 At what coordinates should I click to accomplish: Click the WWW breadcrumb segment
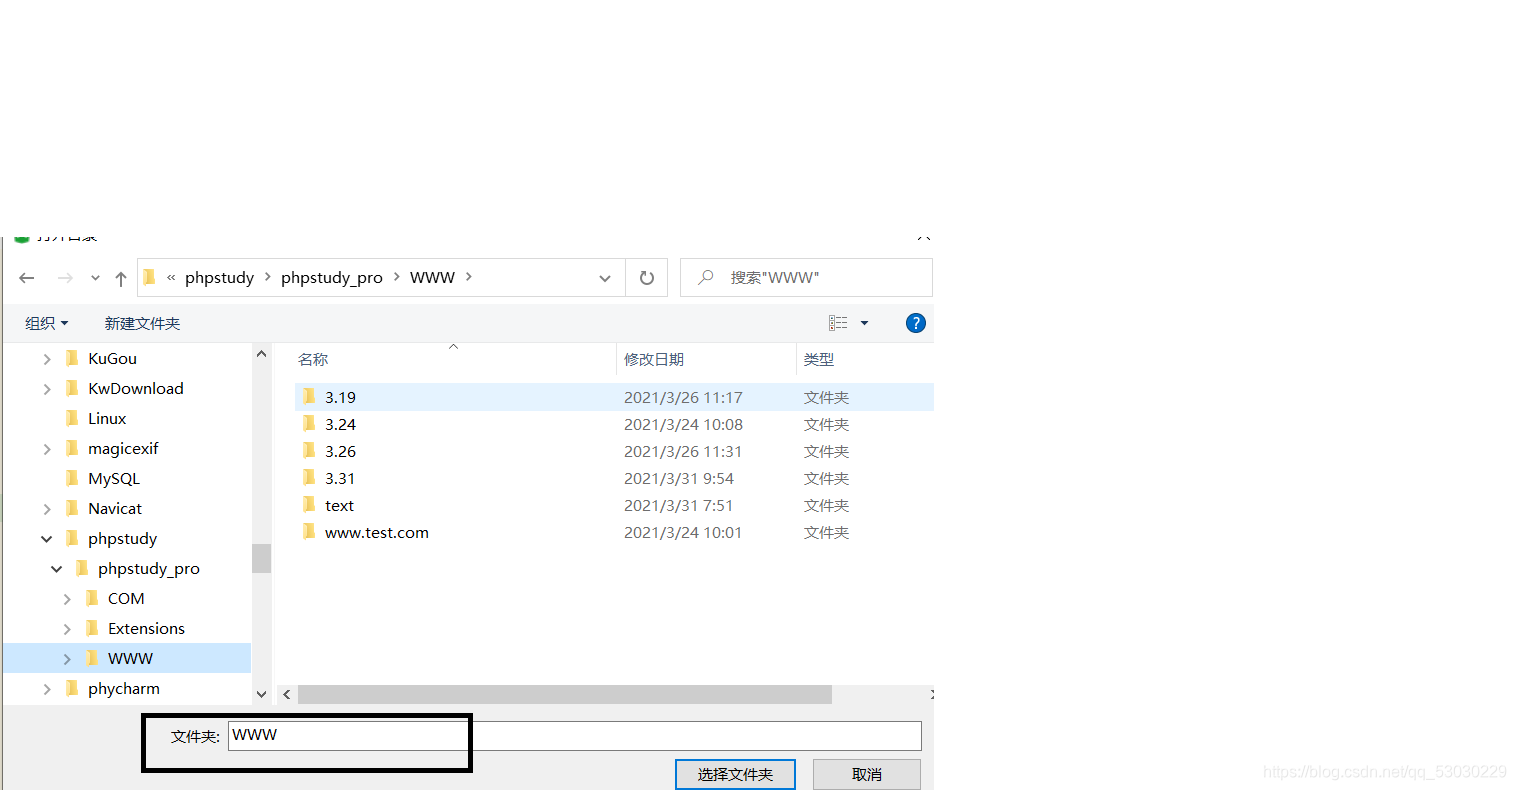tap(432, 278)
